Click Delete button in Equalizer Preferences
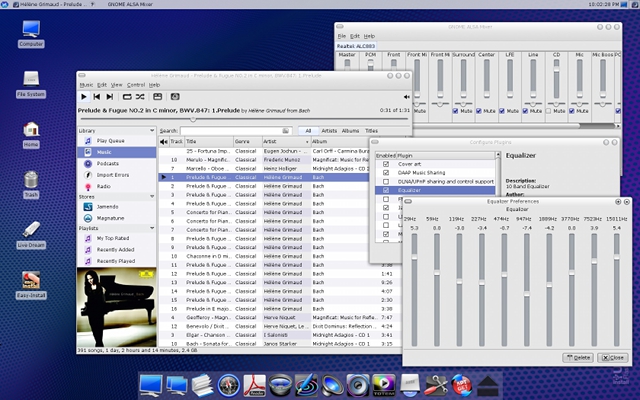This screenshot has width=640, height=400. click(x=578, y=358)
